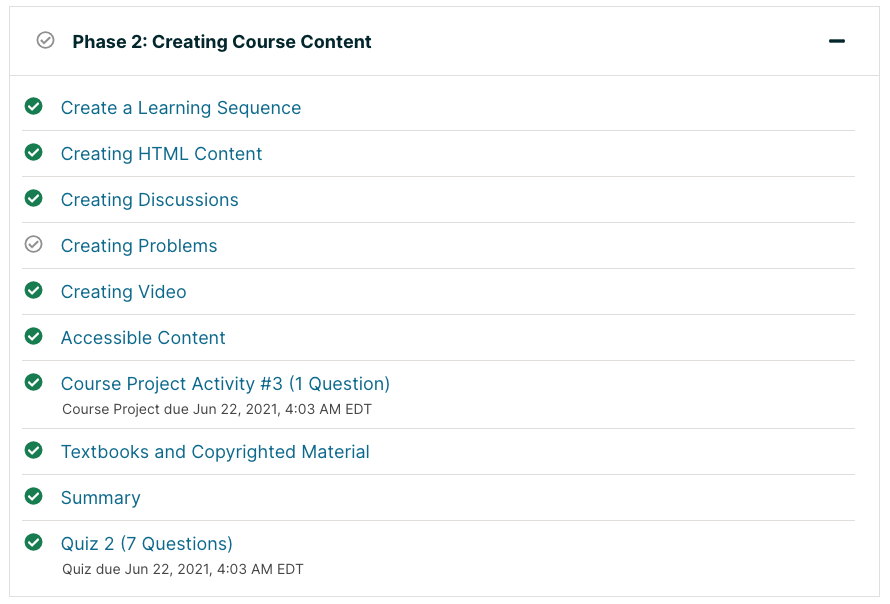Click the checkmark beside Textbooks and Copyrighted Material
890x604 pixels.
[33, 450]
